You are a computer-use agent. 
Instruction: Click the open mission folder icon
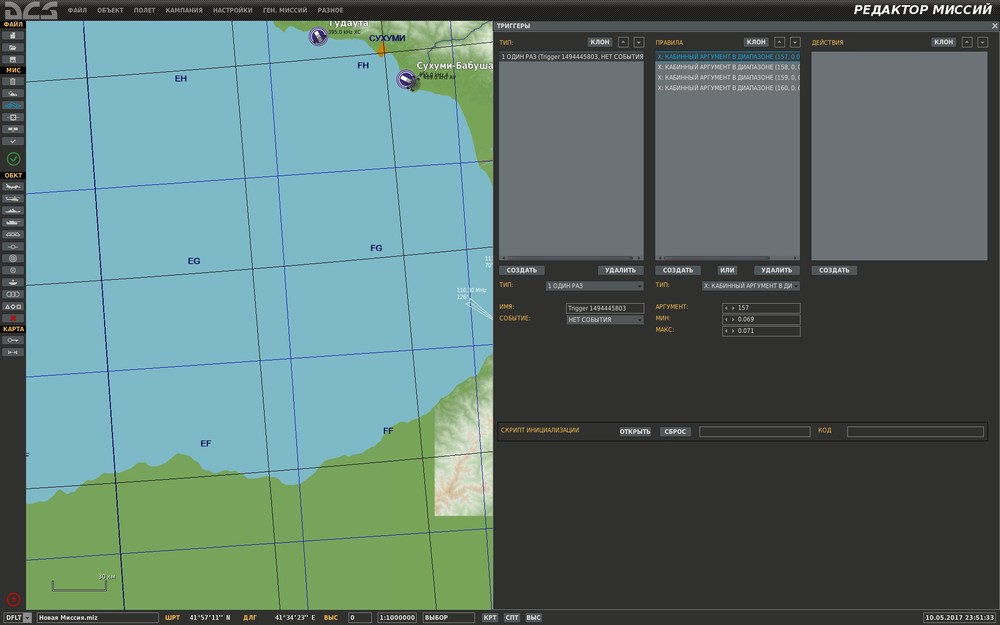(13, 47)
